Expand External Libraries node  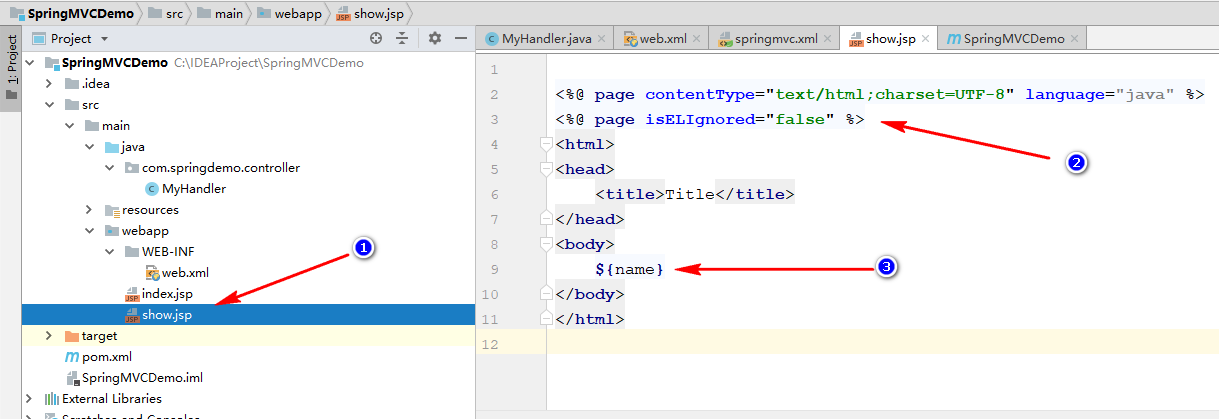[x=28, y=398]
